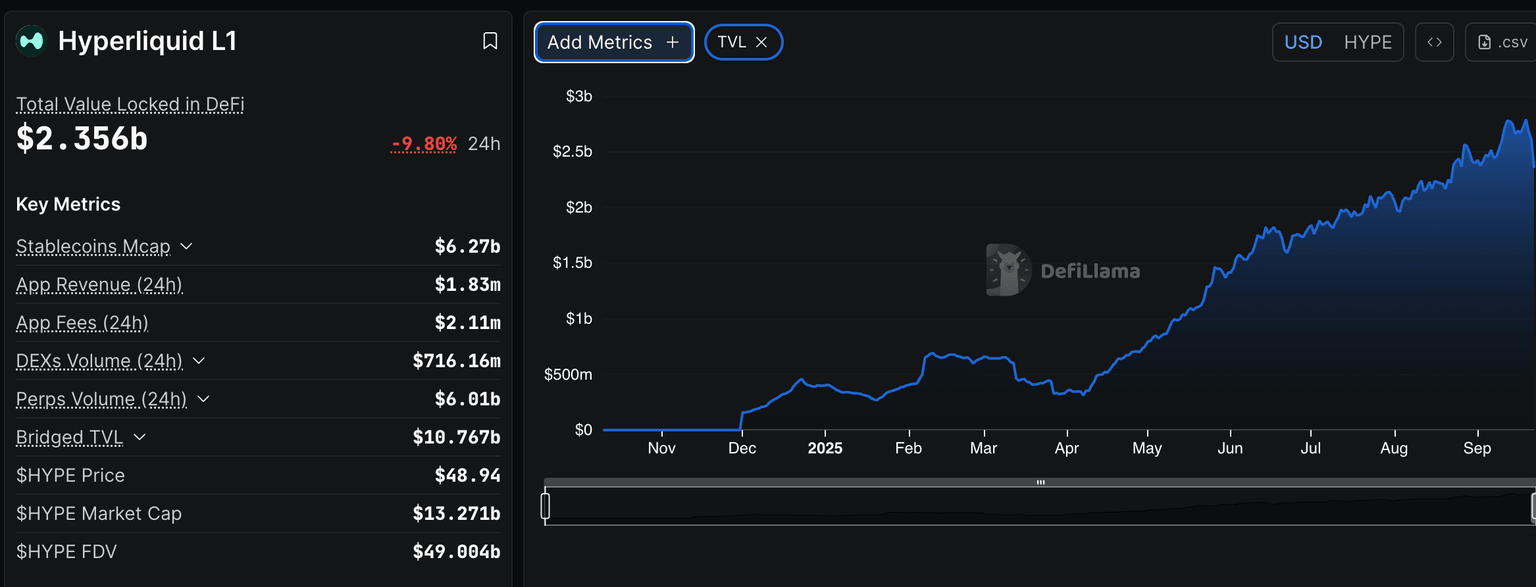
Task: Toggle the TVL metric chip
Action: (x=732, y=42)
